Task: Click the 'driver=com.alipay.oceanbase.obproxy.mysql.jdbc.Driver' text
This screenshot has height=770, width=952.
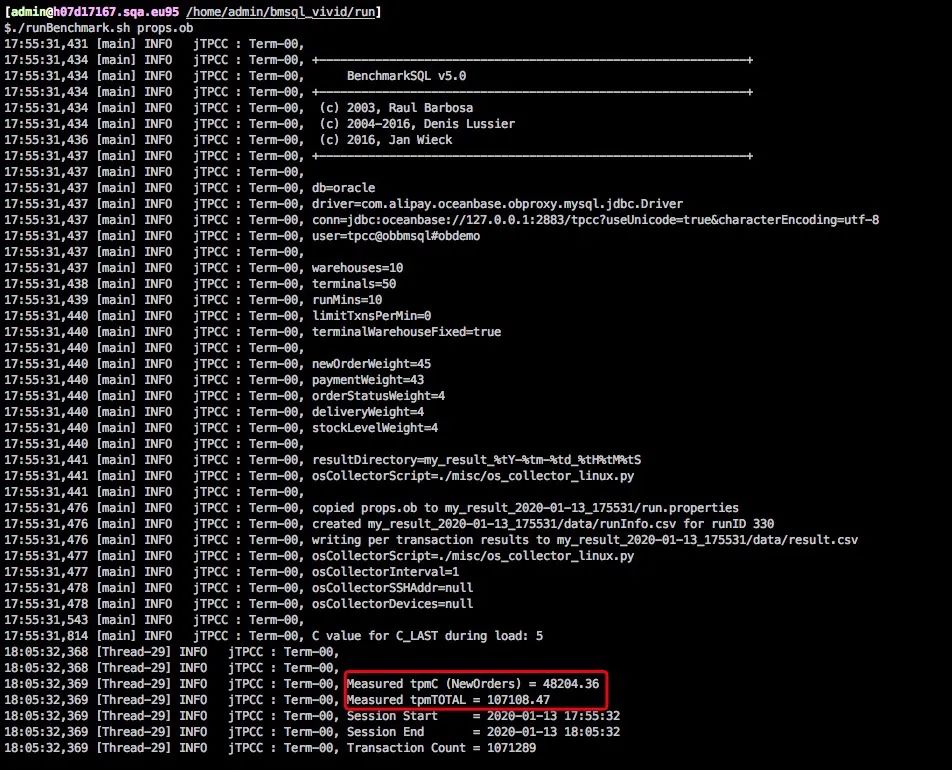Action: [x=497, y=204]
